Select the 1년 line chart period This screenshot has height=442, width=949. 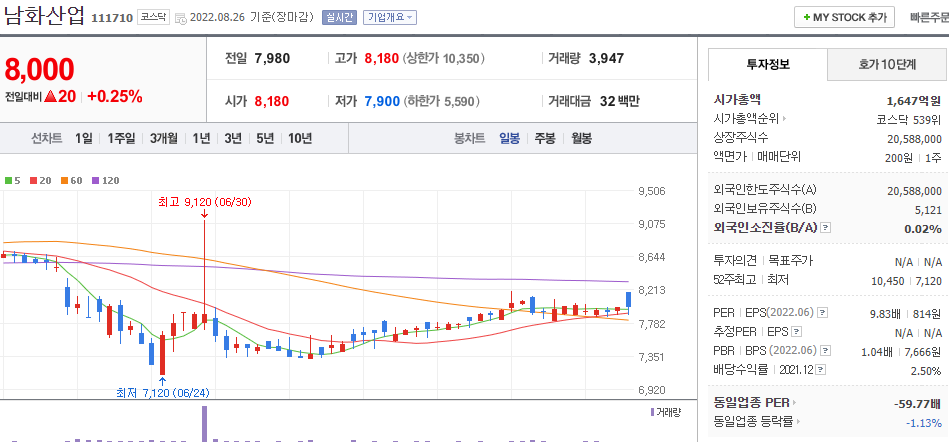(x=201, y=138)
